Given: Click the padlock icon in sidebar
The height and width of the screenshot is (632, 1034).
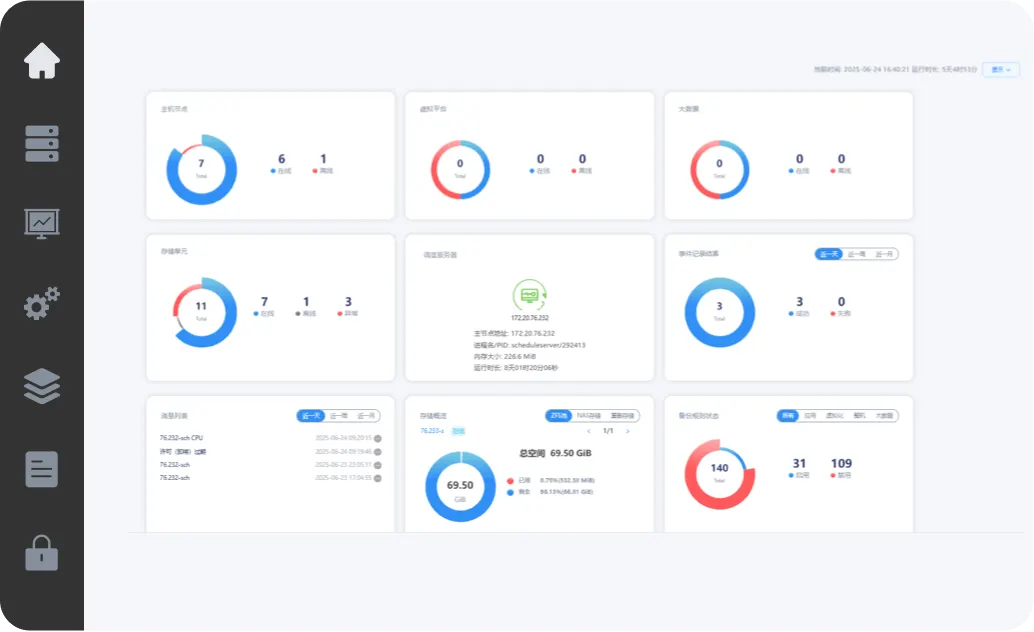Looking at the screenshot, I should [x=42, y=553].
